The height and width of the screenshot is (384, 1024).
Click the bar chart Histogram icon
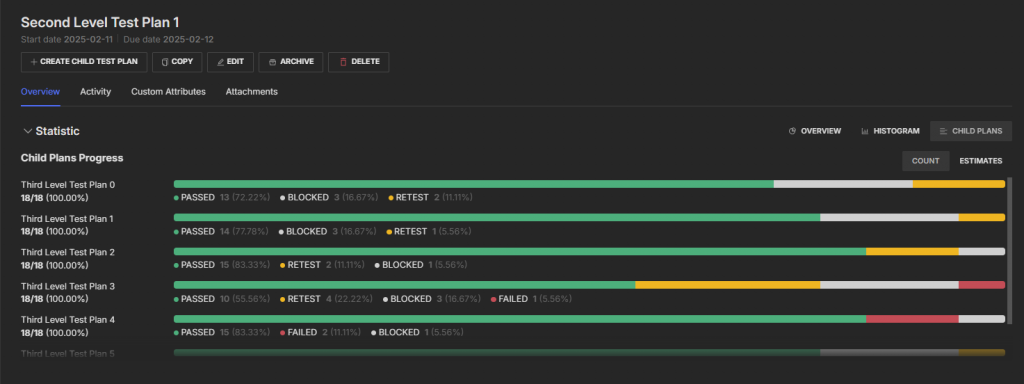(865, 131)
